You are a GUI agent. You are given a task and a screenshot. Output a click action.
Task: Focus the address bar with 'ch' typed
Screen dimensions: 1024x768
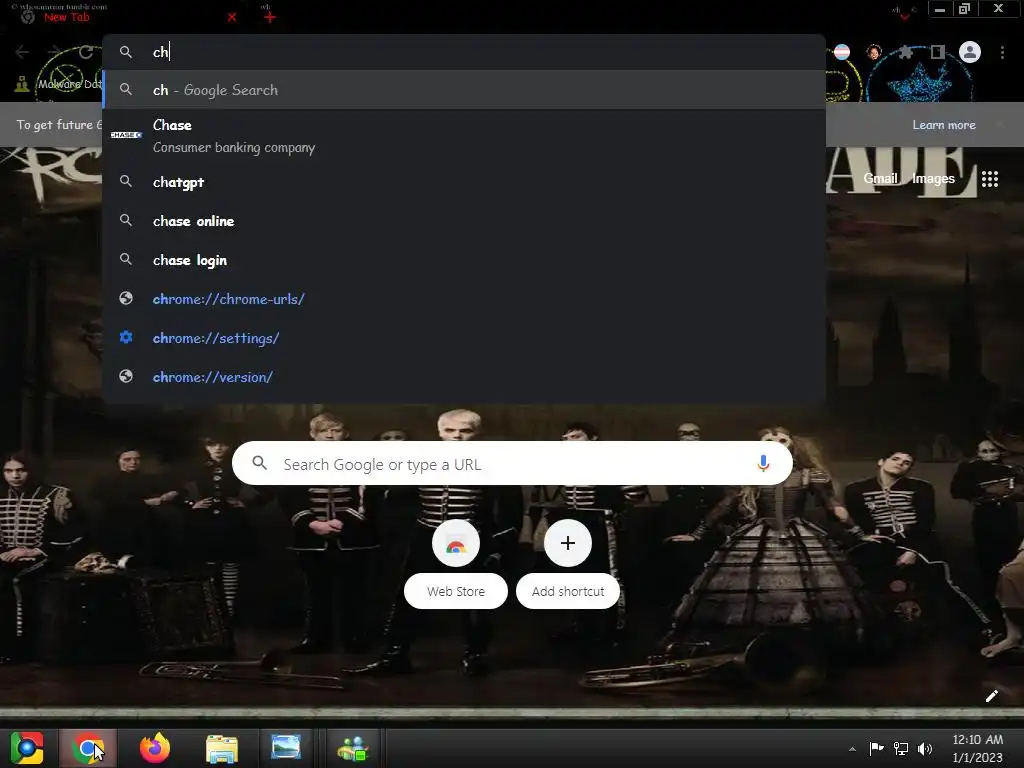pyautogui.click(x=464, y=52)
